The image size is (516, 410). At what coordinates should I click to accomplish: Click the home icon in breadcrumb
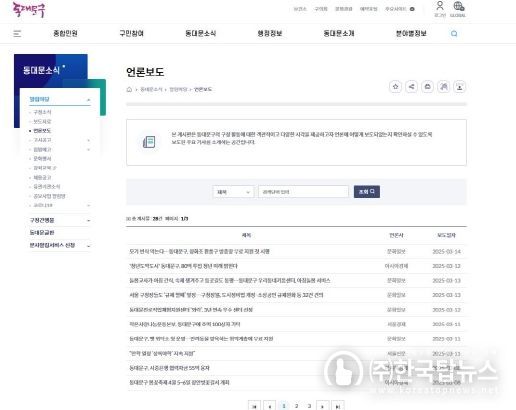129,89
